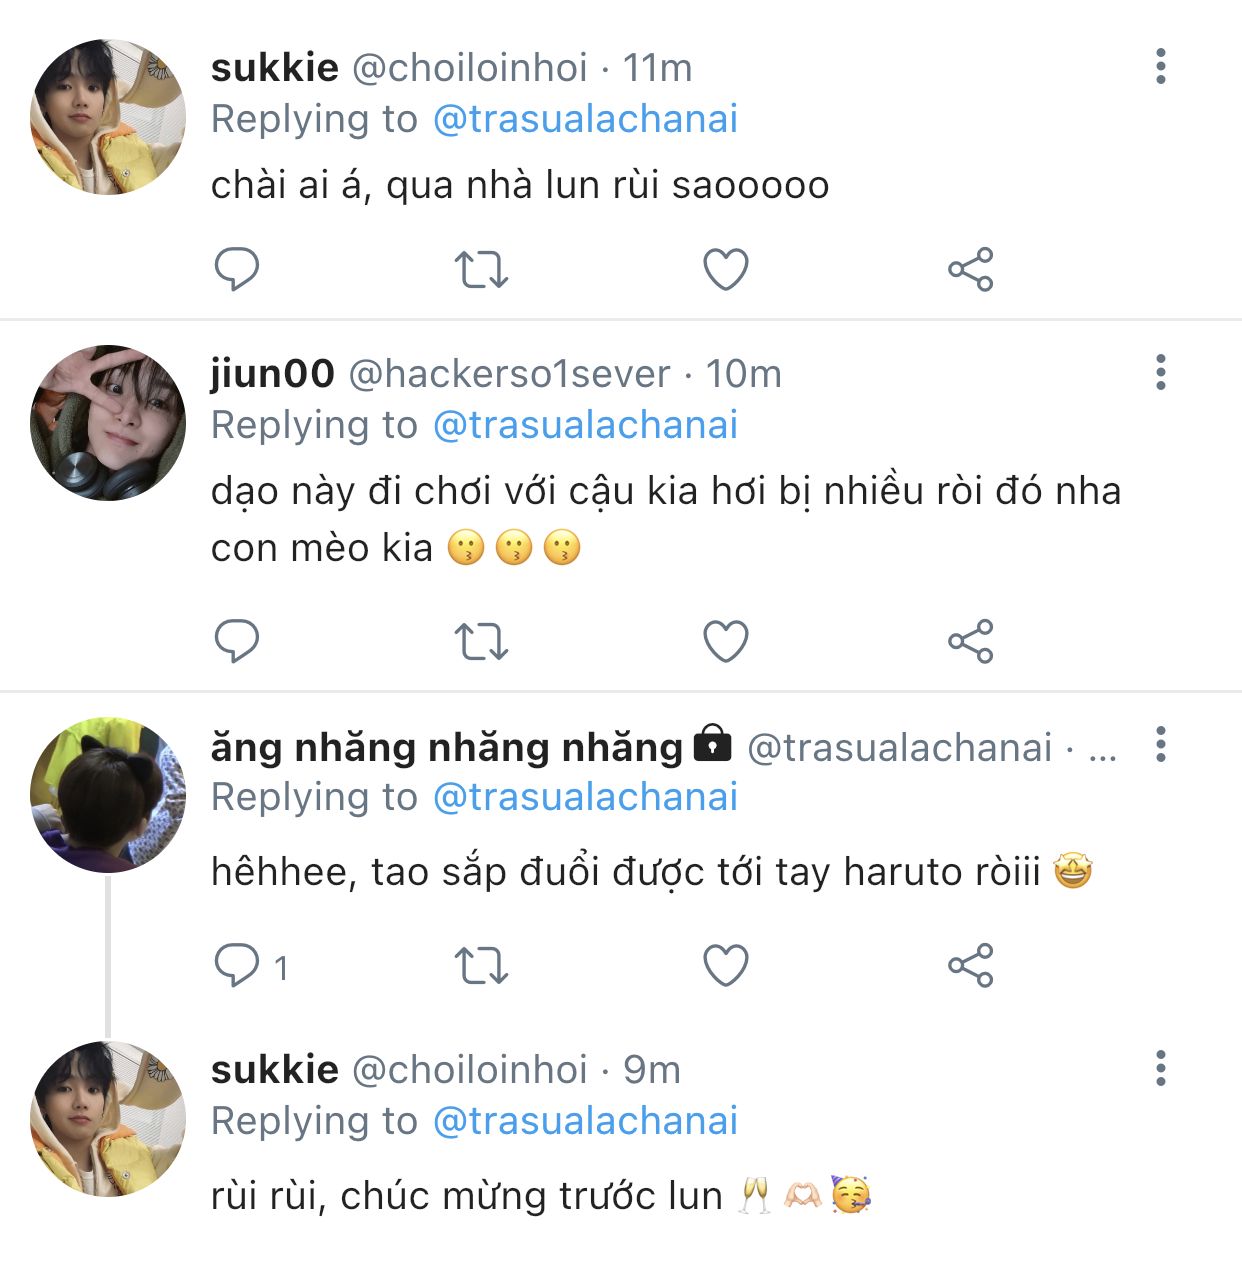1242x1265 pixels.
Task: View ăng nhăng nhăng nhăng's avatar
Action: (x=108, y=795)
